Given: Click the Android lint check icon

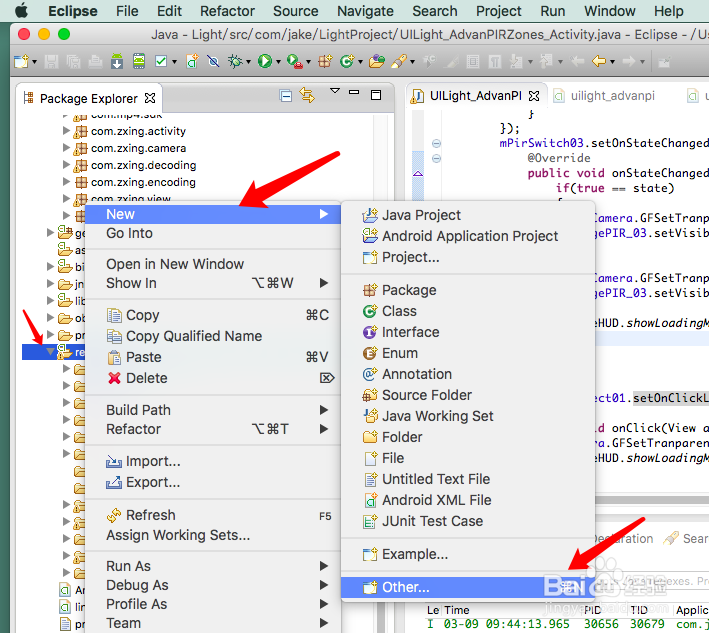Looking at the screenshot, I should point(161,61).
